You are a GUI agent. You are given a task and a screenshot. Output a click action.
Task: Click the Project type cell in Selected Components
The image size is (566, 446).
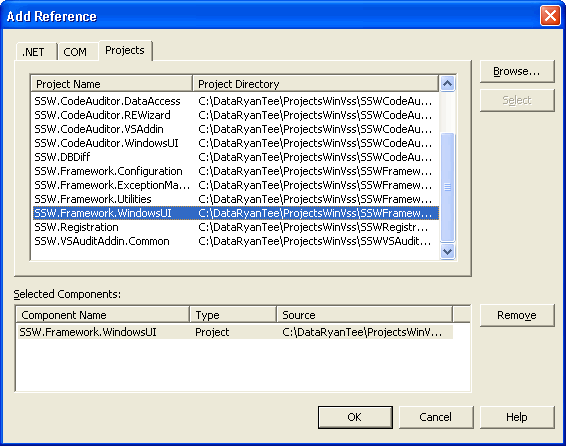click(212, 332)
